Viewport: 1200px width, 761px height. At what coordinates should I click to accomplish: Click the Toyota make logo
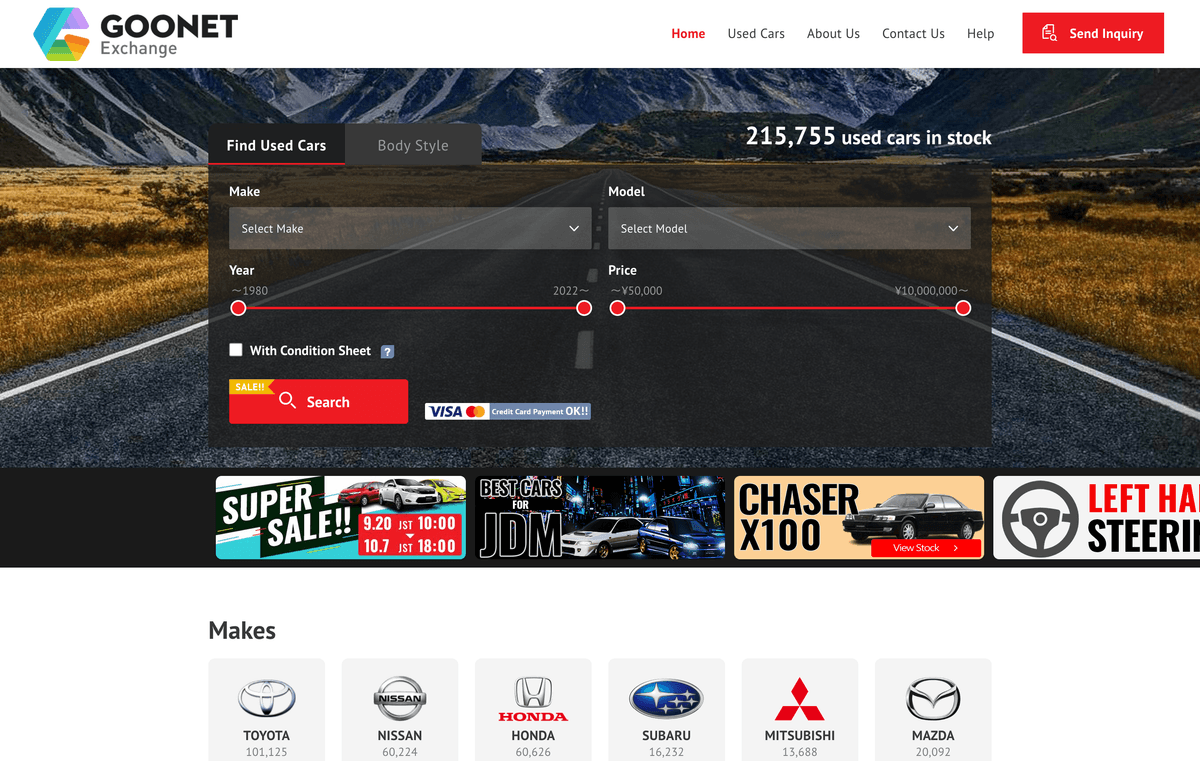point(266,699)
